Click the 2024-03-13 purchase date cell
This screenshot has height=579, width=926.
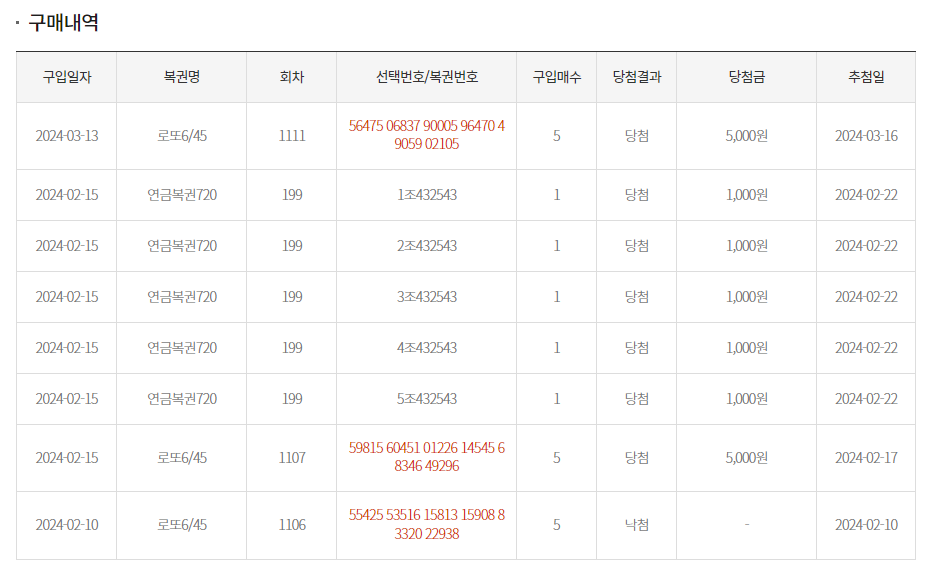(x=67, y=136)
